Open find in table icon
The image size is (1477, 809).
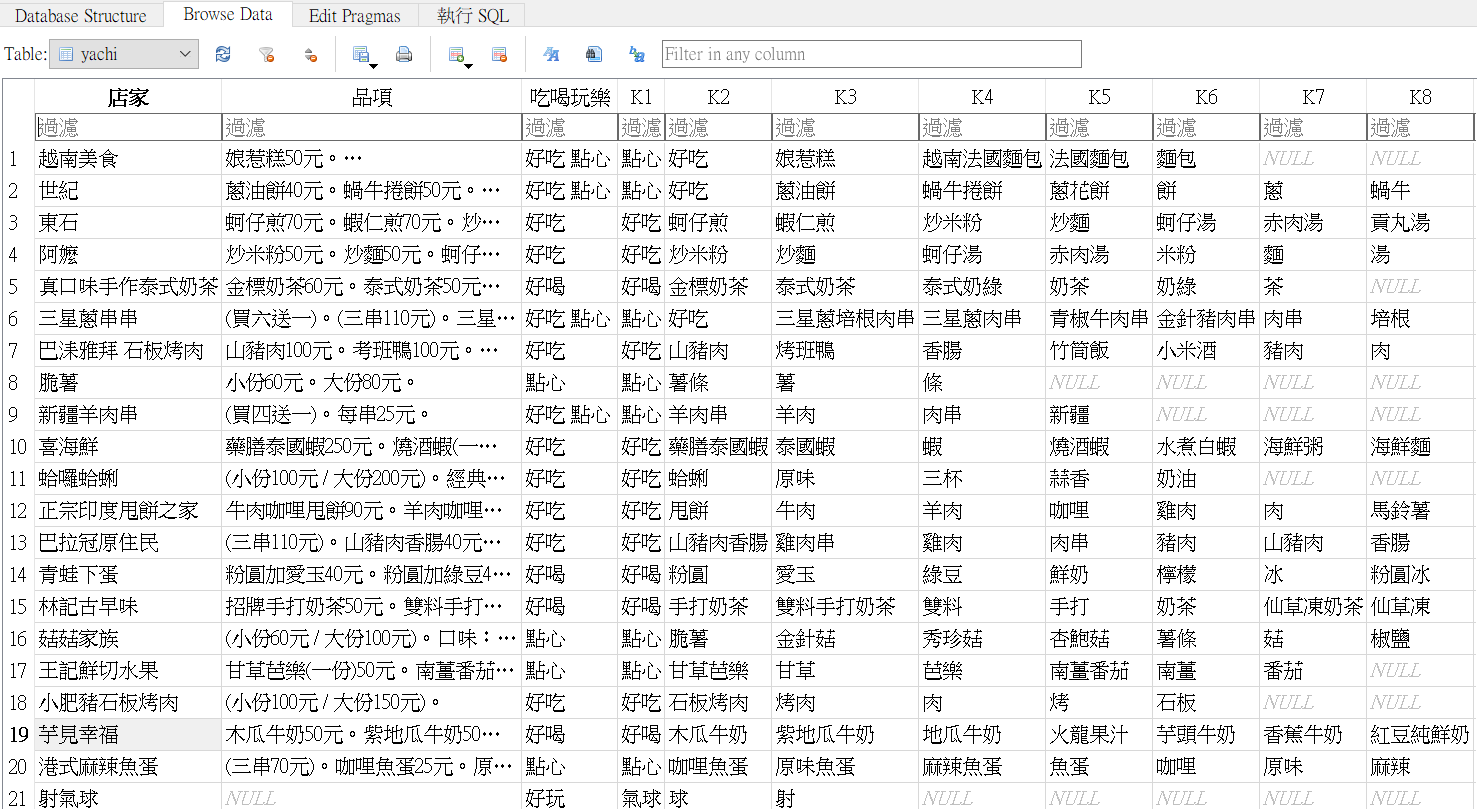pyautogui.click(x=594, y=54)
